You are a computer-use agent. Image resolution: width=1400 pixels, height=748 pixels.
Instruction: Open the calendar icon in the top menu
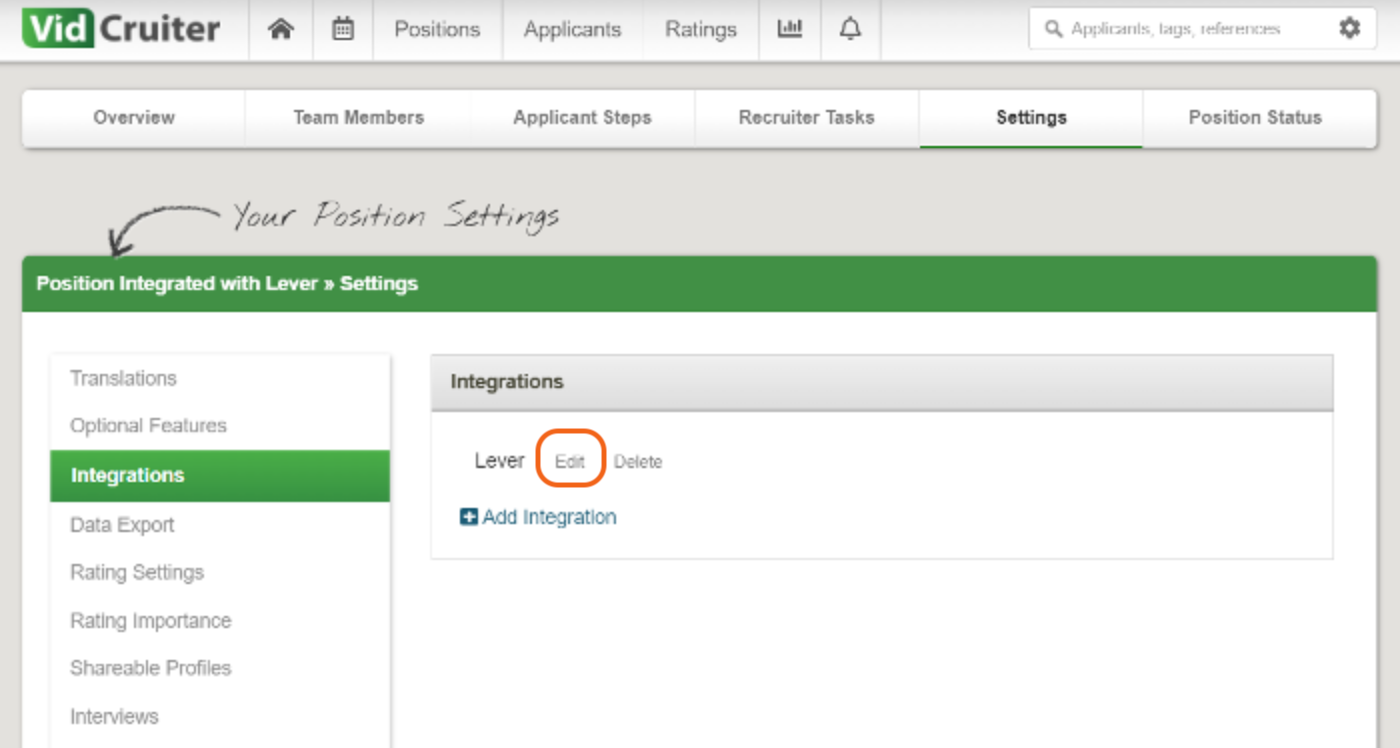pyautogui.click(x=342, y=29)
